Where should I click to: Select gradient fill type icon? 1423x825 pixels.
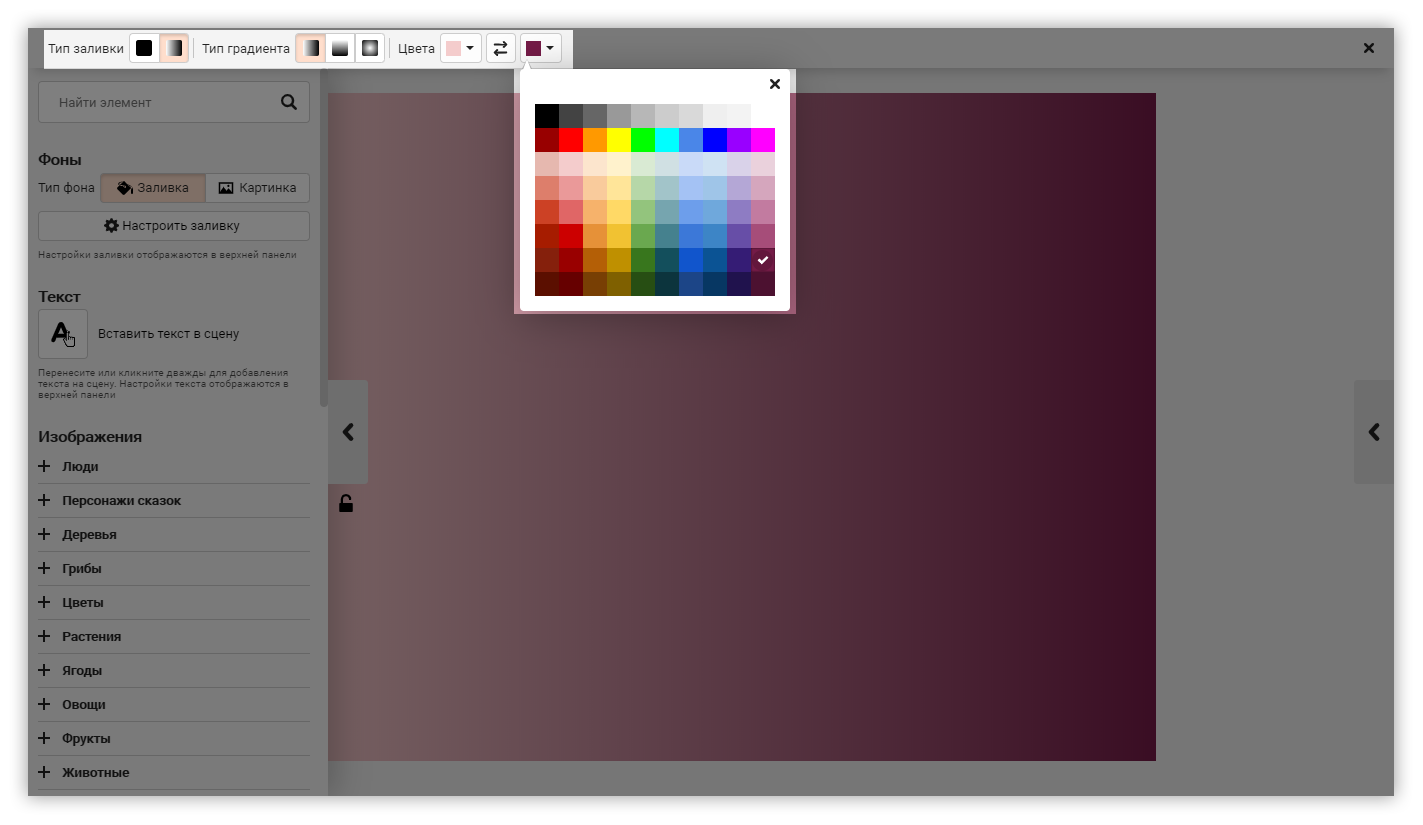coord(174,48)
